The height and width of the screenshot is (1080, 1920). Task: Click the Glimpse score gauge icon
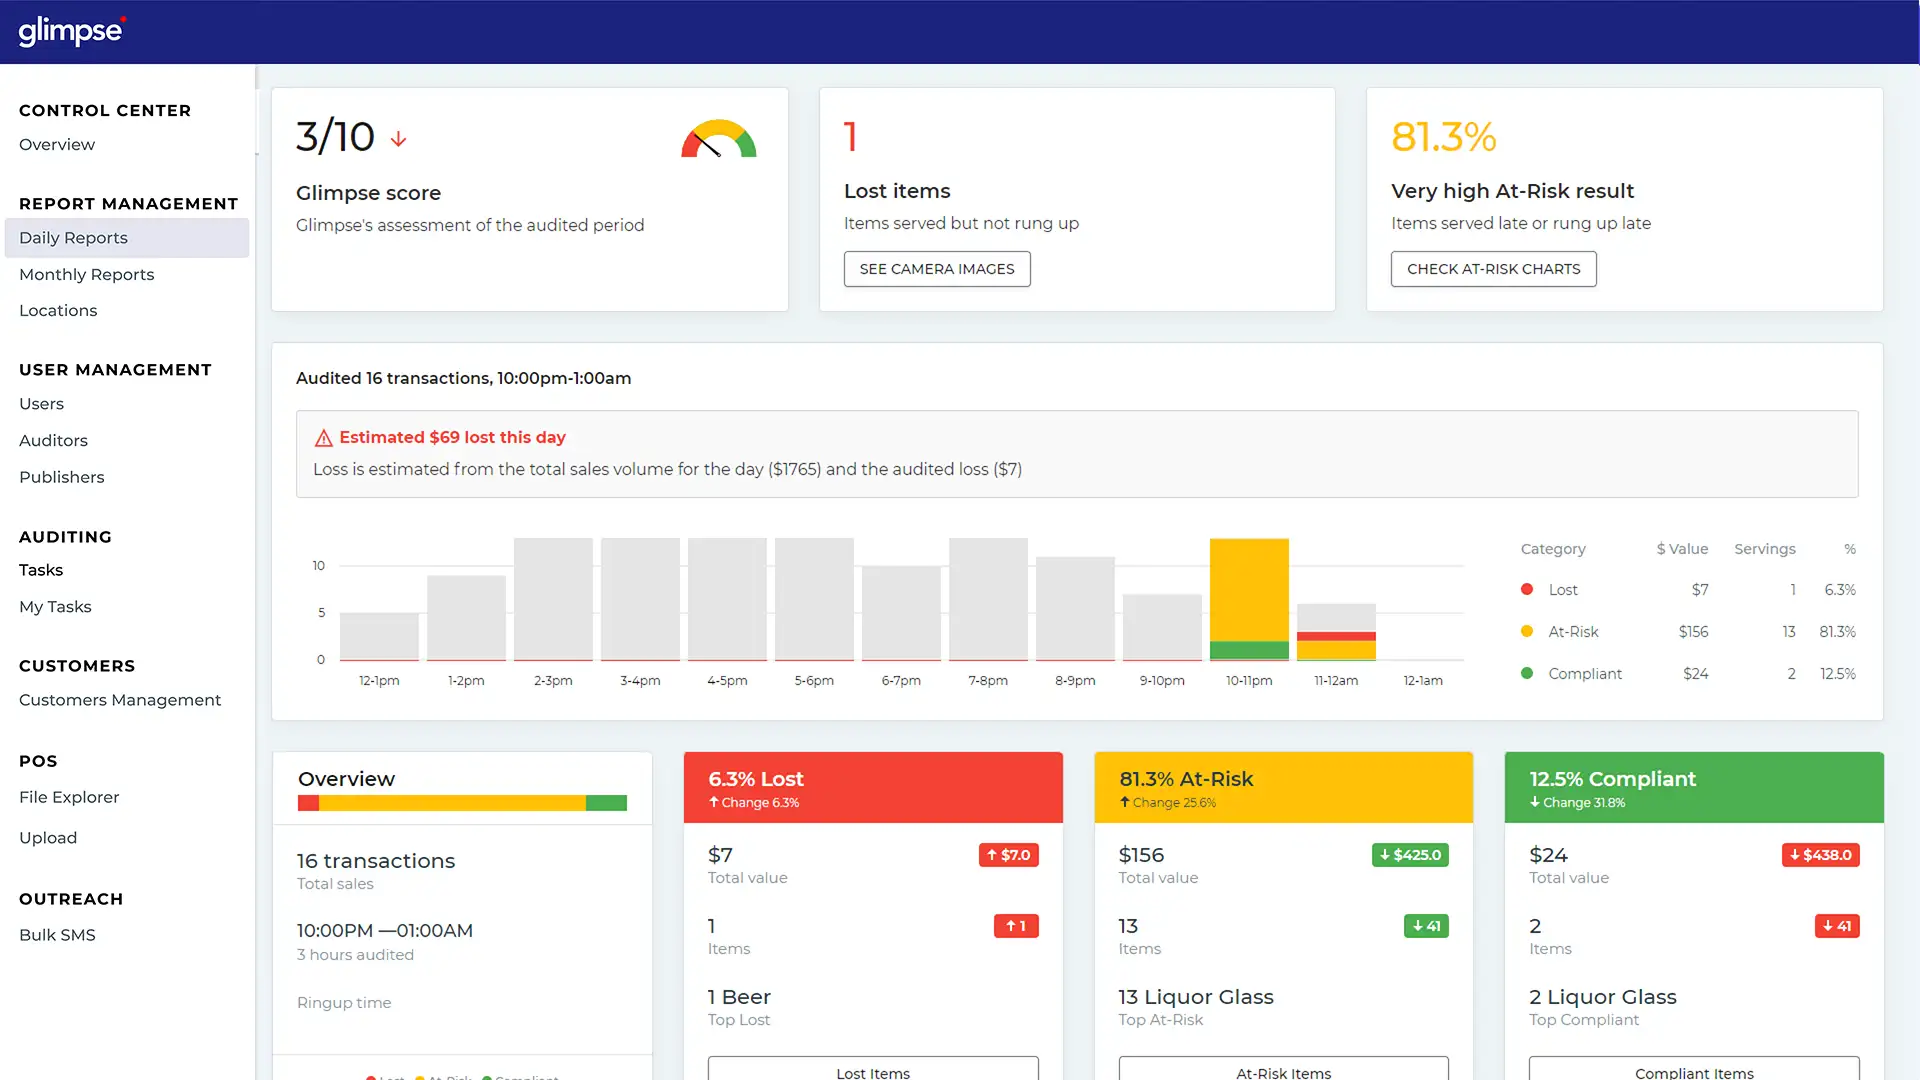pos(718,140)
